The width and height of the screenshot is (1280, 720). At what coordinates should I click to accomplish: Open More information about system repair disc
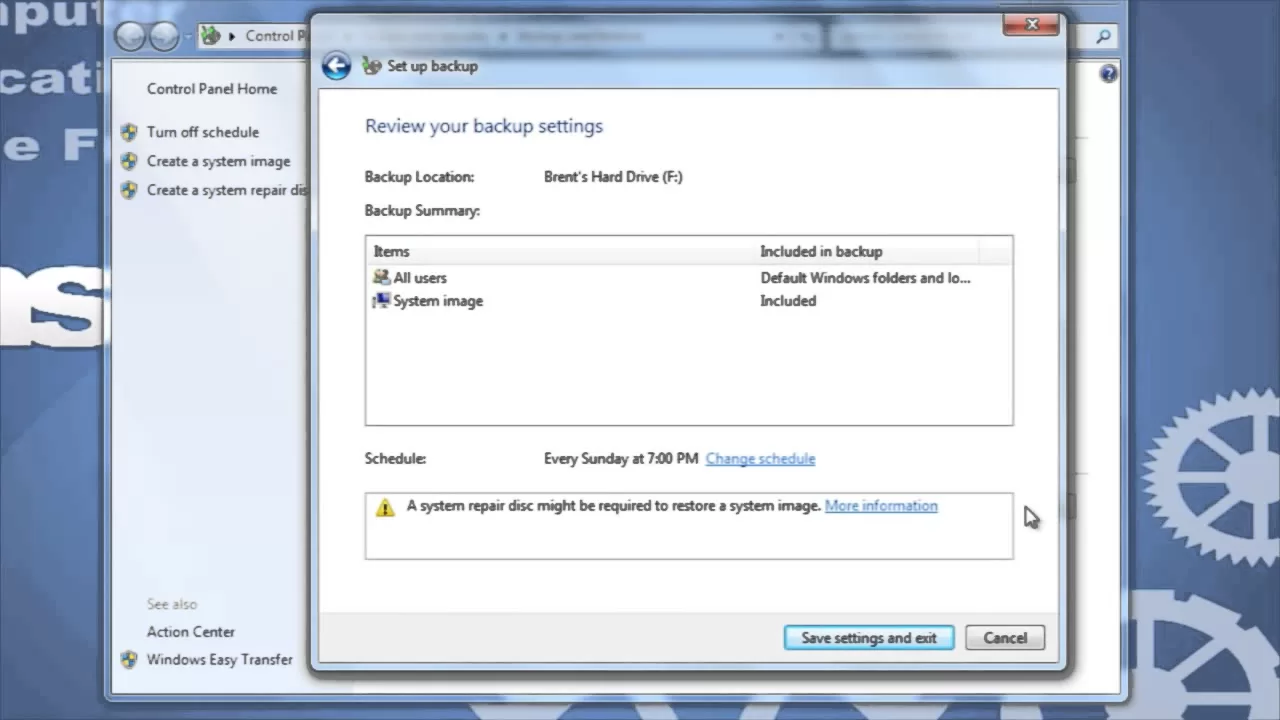click(x=881, y=506)
